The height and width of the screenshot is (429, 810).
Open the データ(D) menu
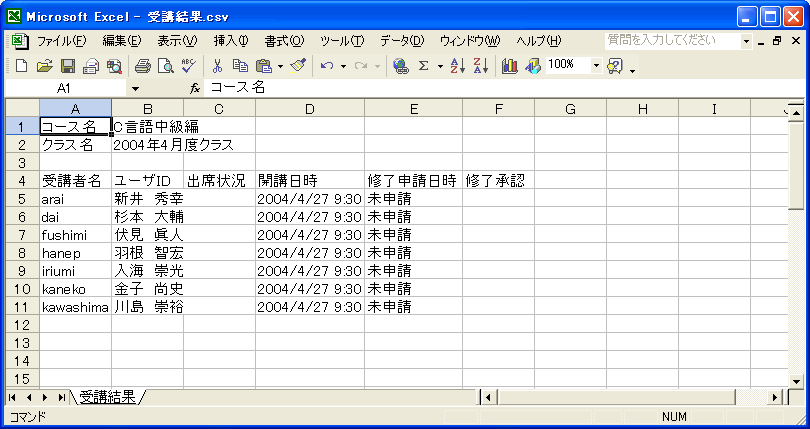pos(402,41)
